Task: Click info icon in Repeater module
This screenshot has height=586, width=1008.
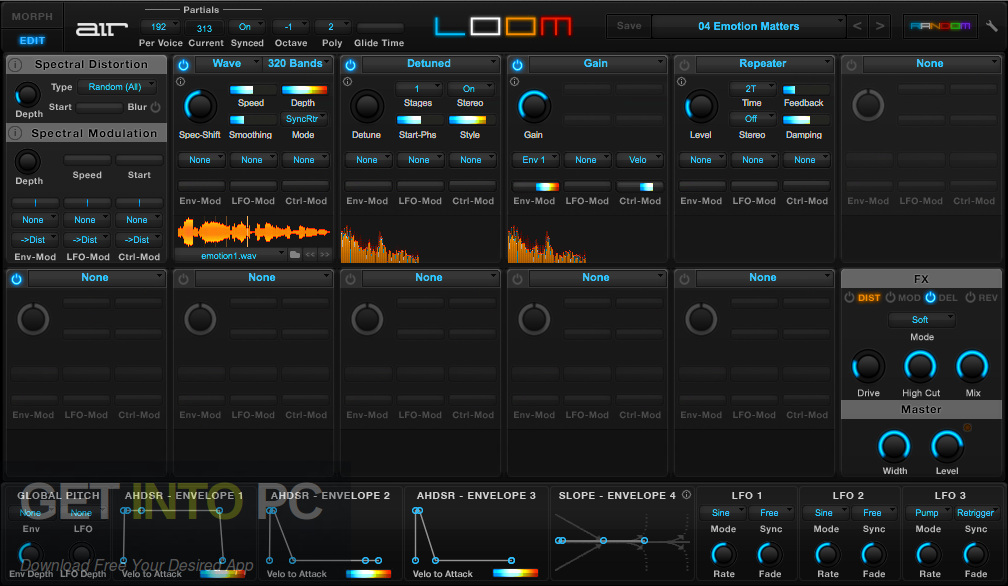Action: (681, 82)
